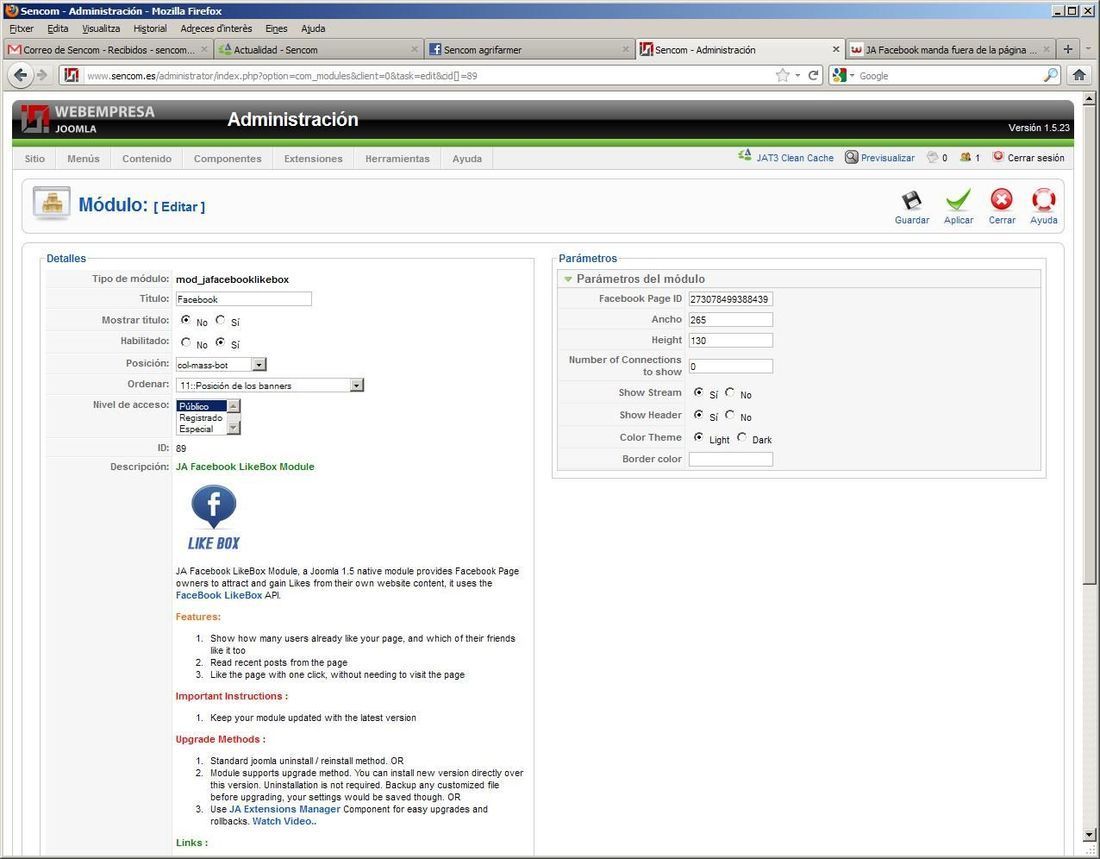Screen dimensions: 1100x859
Task: Choose Dark color theme
Action: tap(742, 437)
